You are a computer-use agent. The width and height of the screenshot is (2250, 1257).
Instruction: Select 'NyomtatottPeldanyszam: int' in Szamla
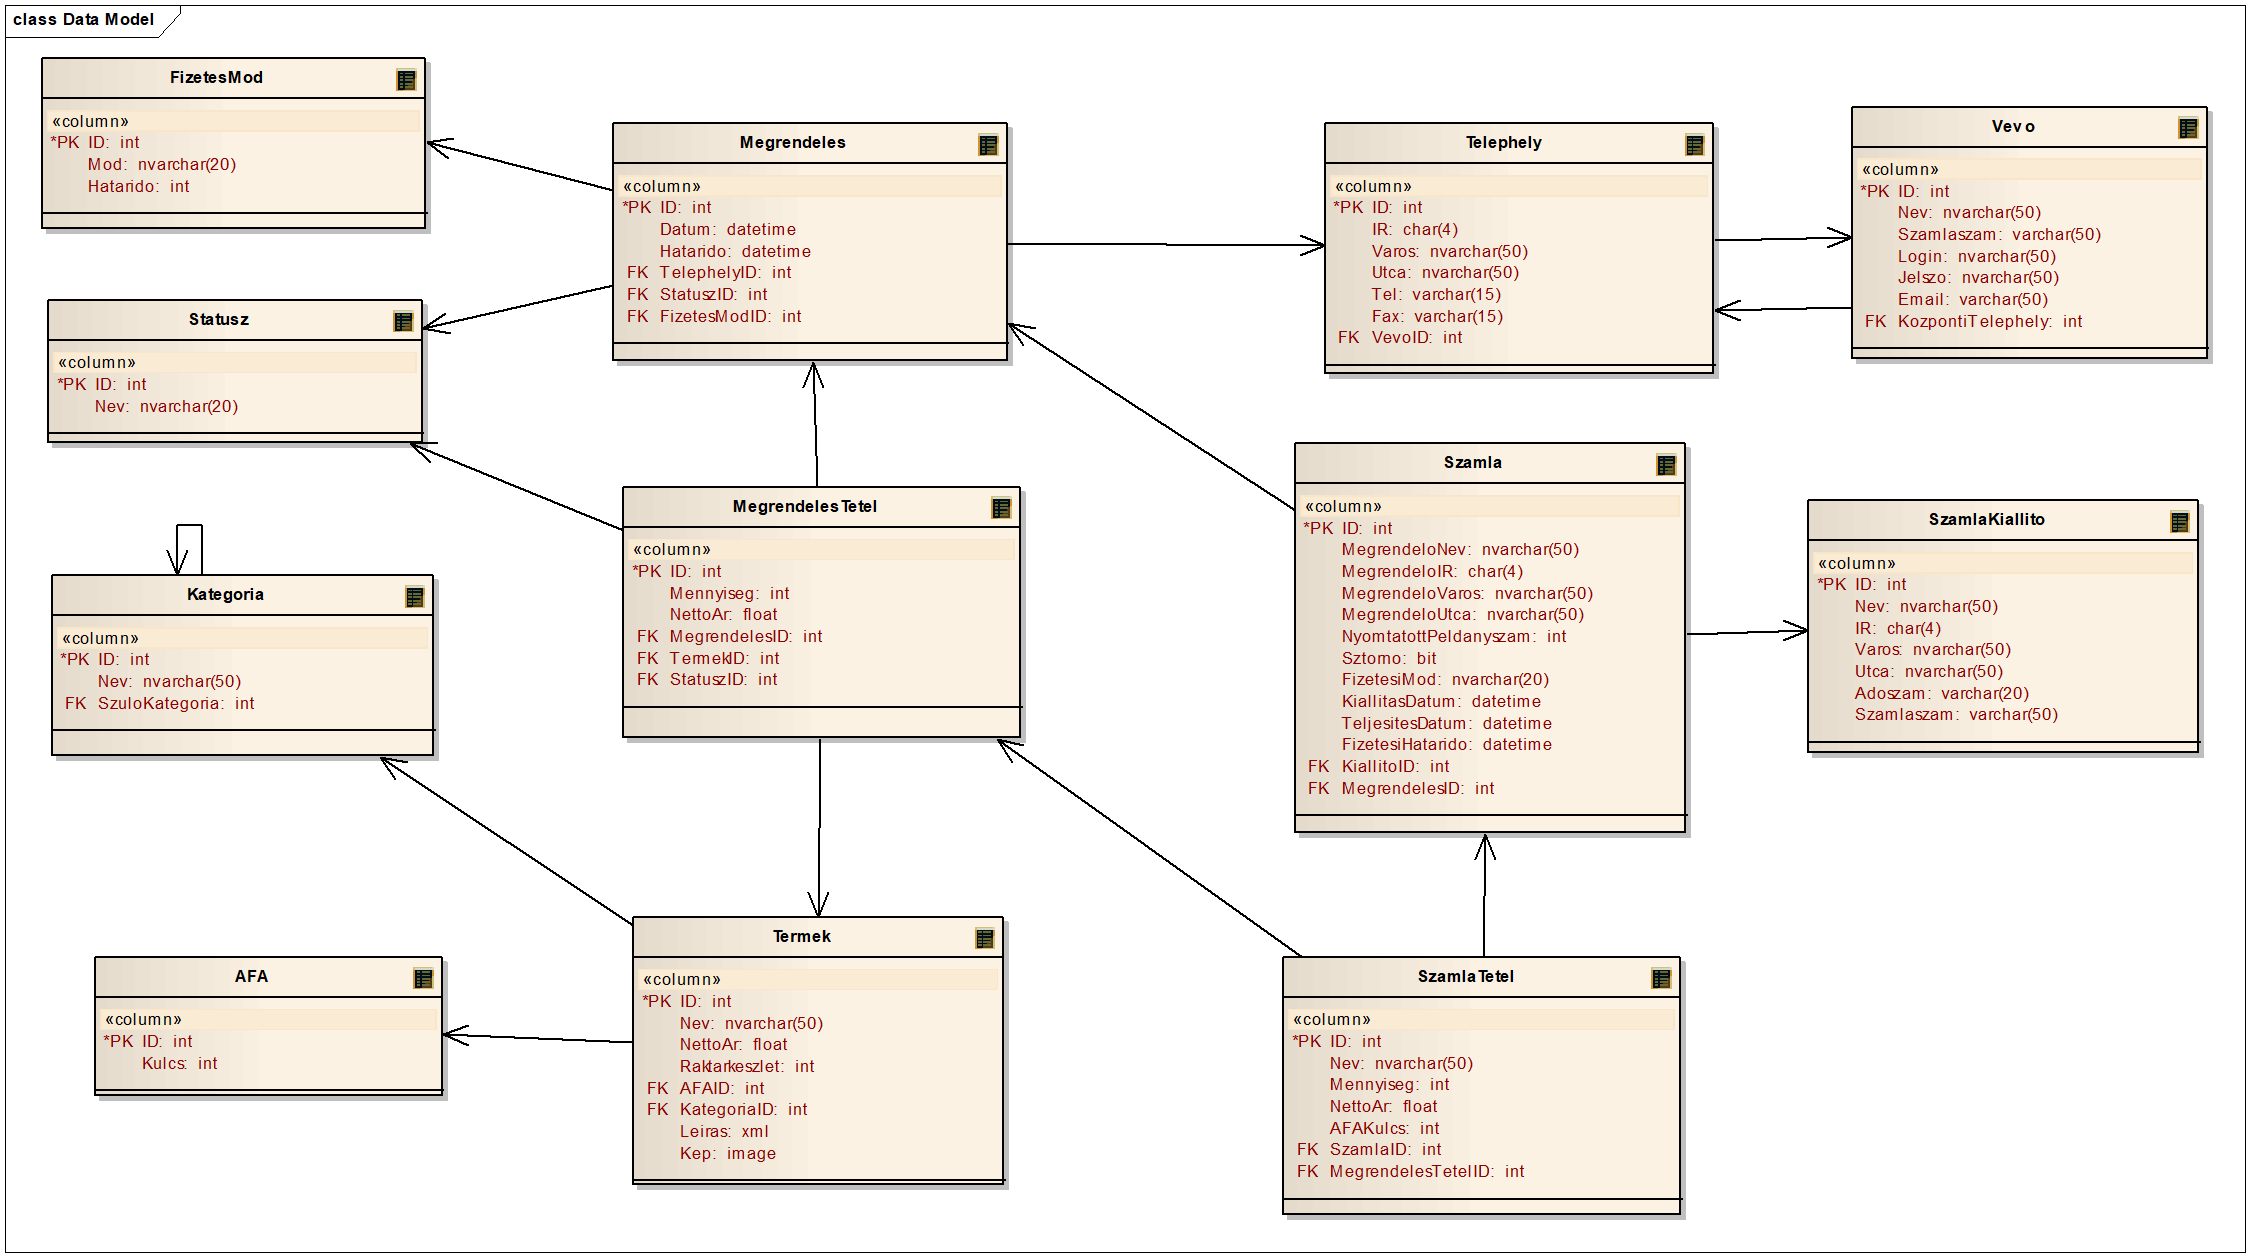[x=1454, y=637]
